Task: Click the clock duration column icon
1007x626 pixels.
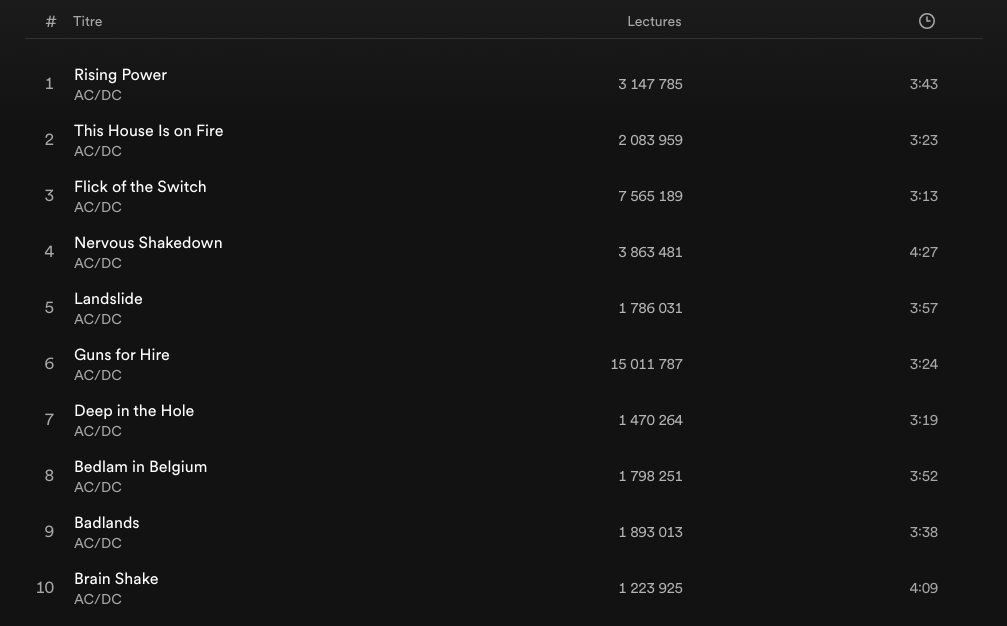Action: pos(927,21)
